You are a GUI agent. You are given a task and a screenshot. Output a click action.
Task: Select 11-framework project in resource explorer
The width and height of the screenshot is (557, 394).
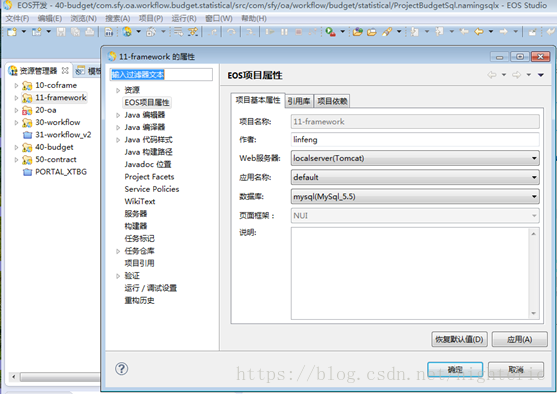point(61,97)
